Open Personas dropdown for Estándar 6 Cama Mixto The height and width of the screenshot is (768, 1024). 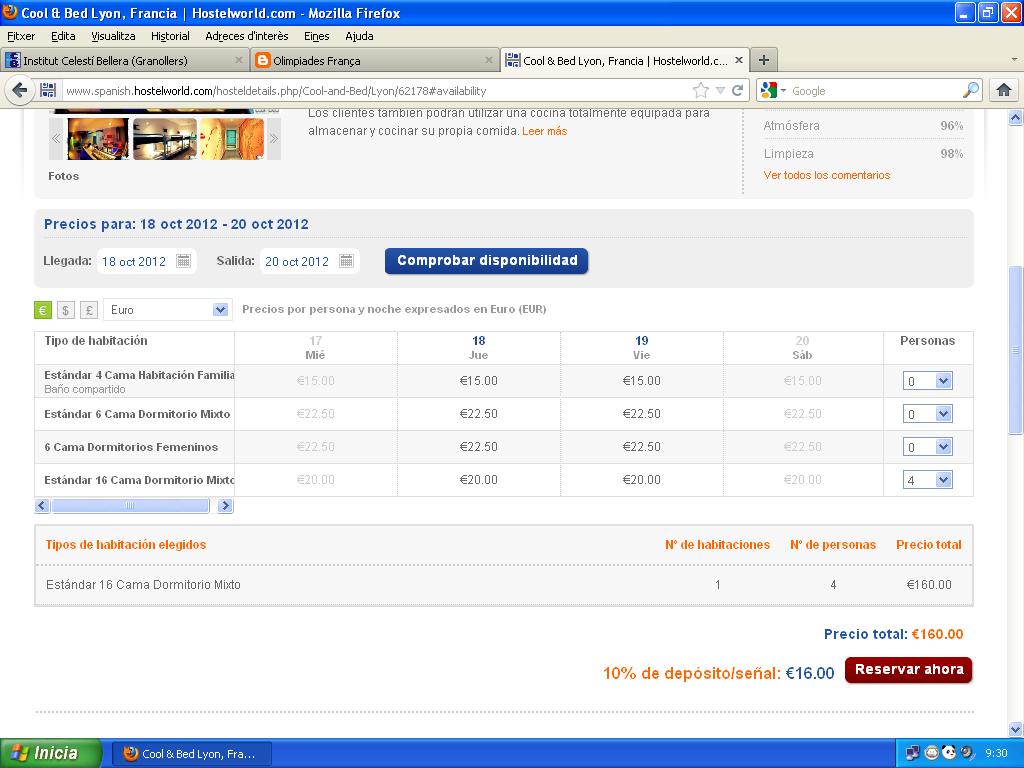click(927, 413)
